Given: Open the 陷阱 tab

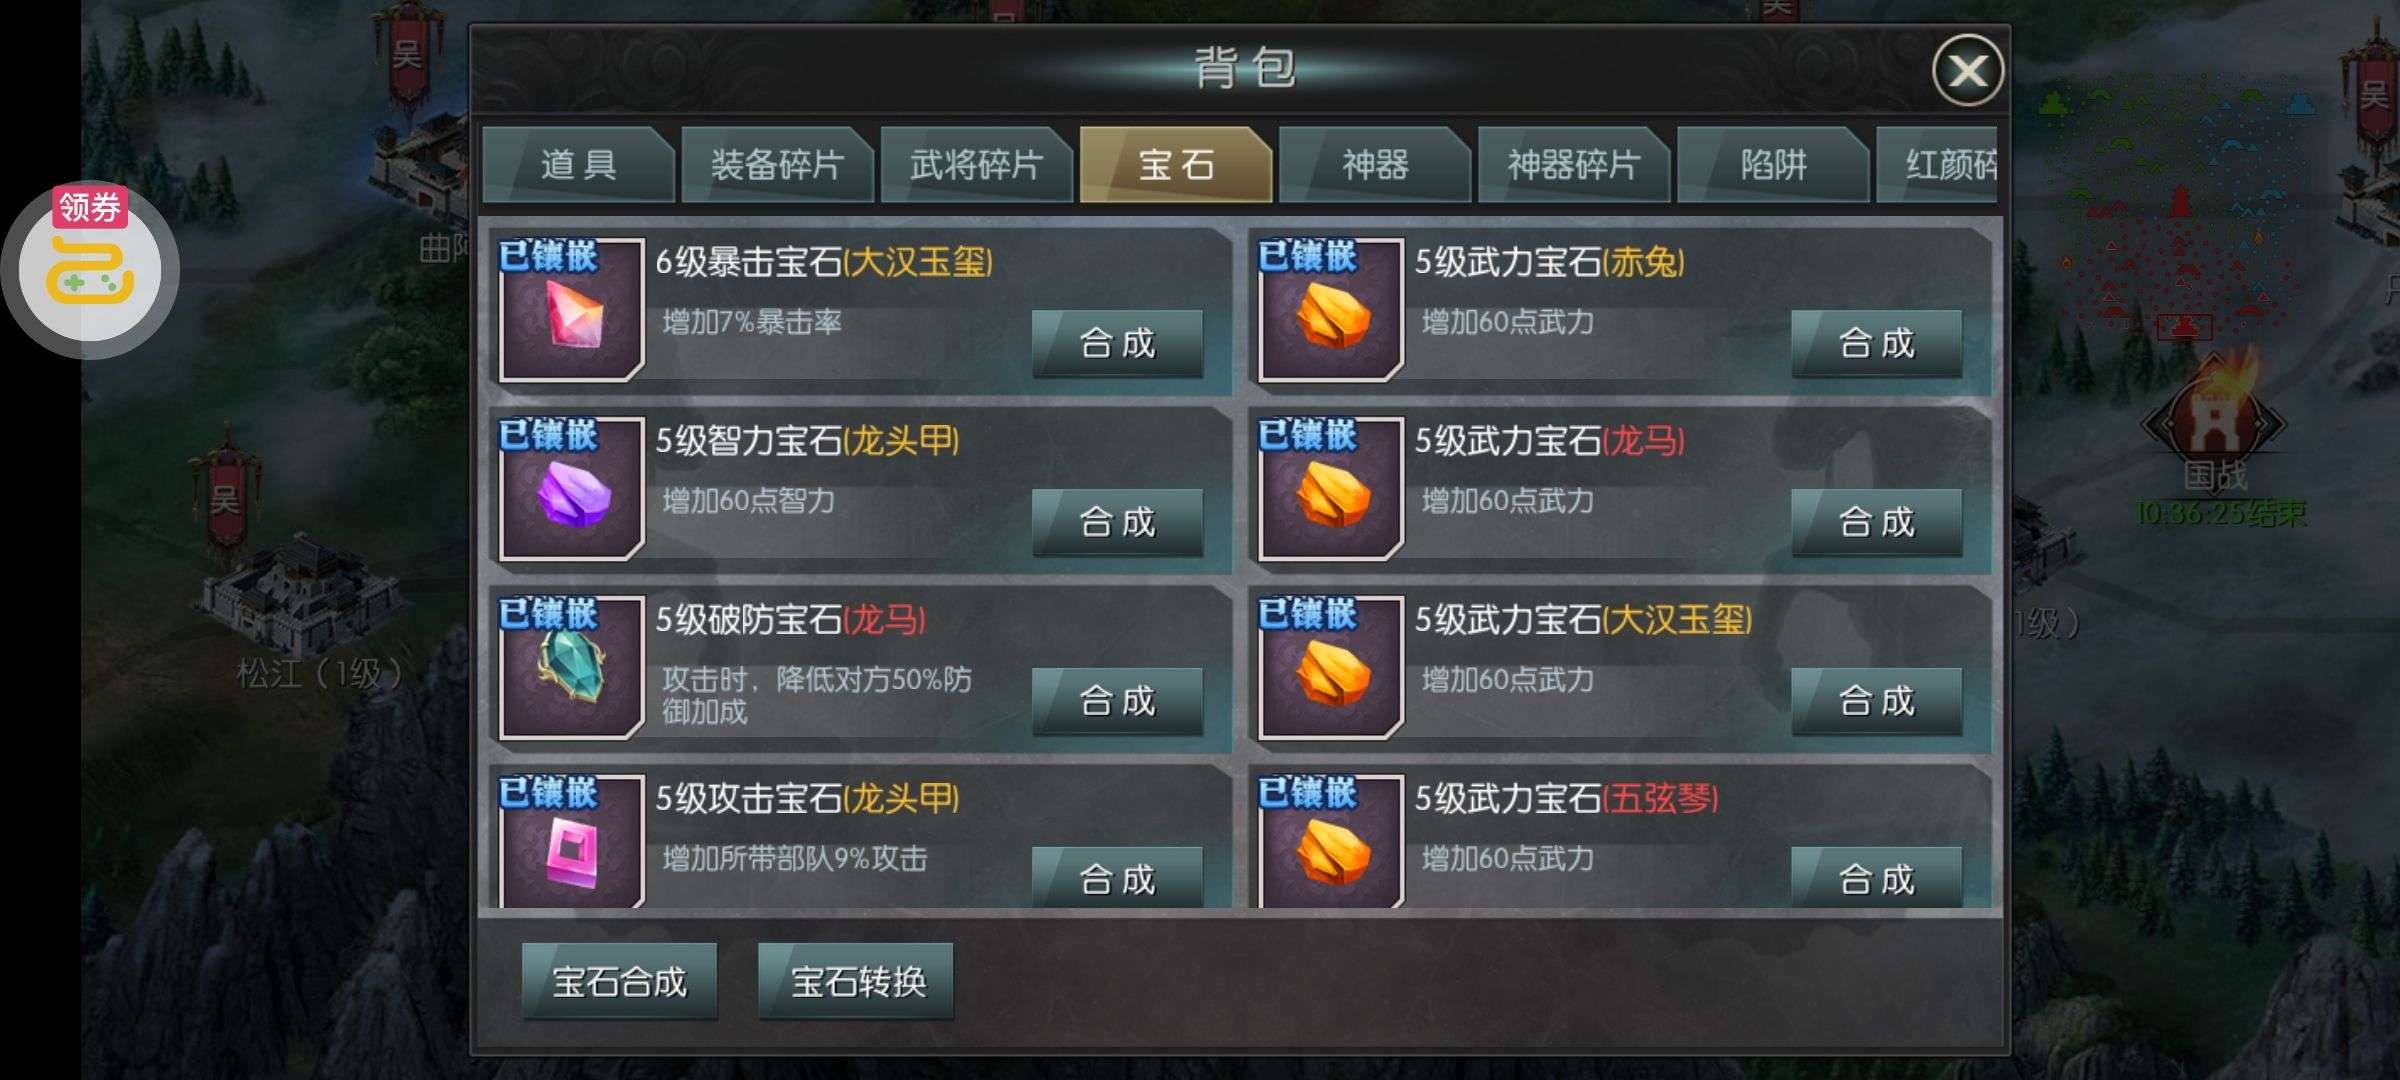Looking at the screenshot, I should [x=1773, y=164].
